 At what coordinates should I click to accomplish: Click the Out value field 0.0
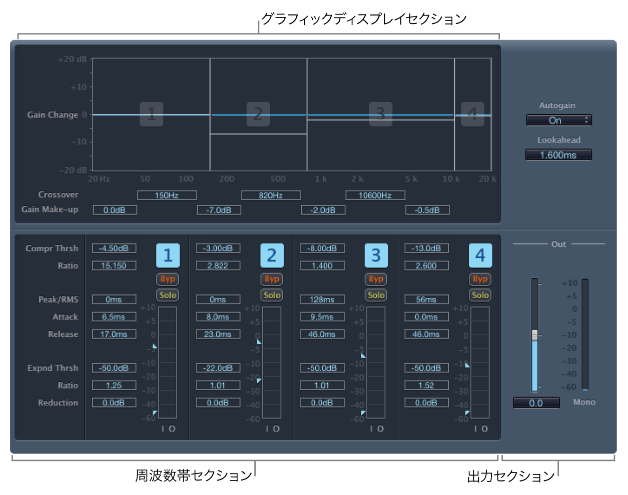click(536, 403)
